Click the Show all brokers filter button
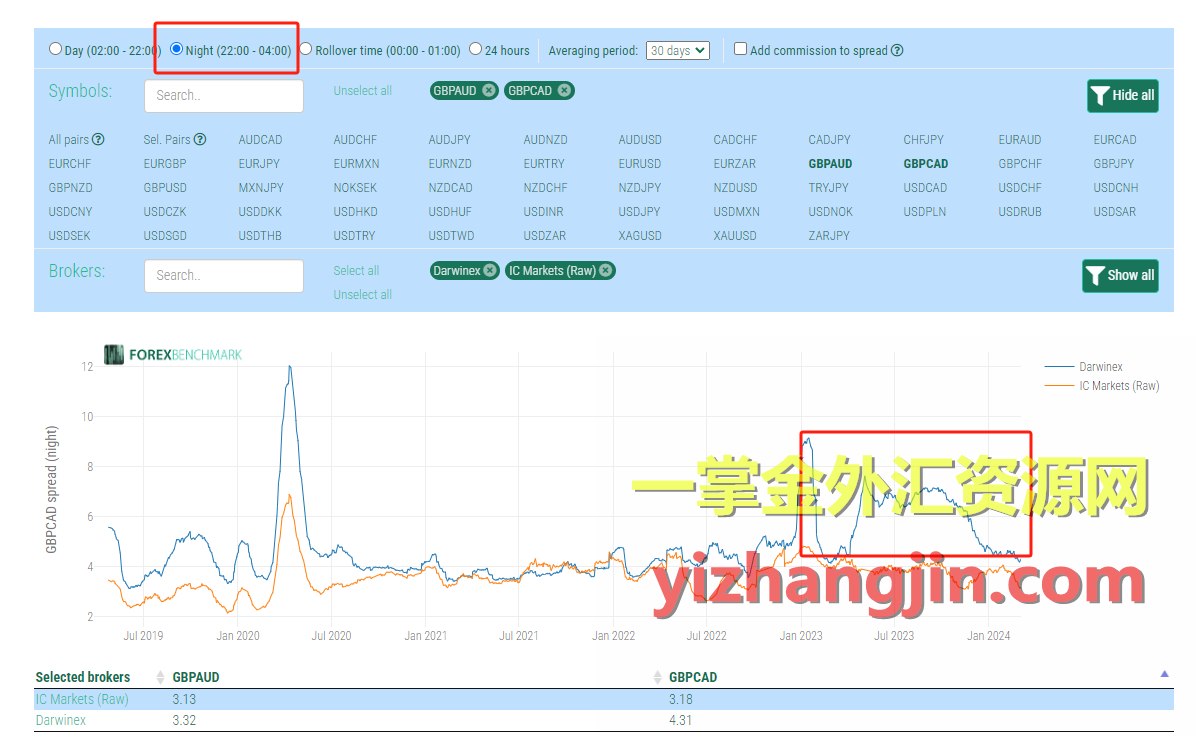Screen dimensions: 1197x736 tap(1120, 276)
